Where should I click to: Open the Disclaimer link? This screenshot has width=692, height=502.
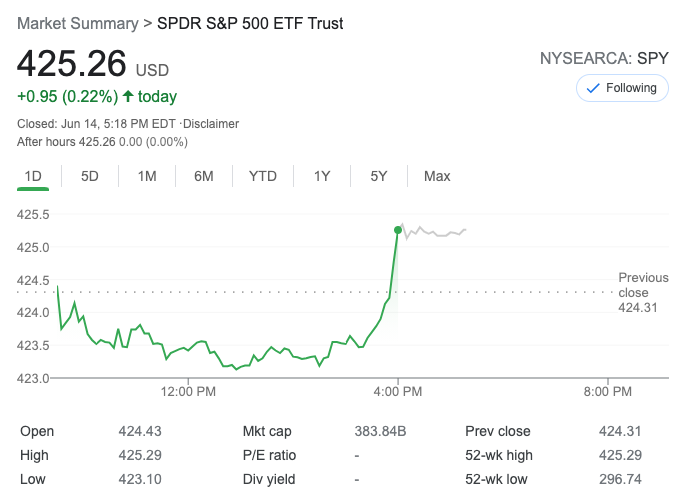(210, 124)
